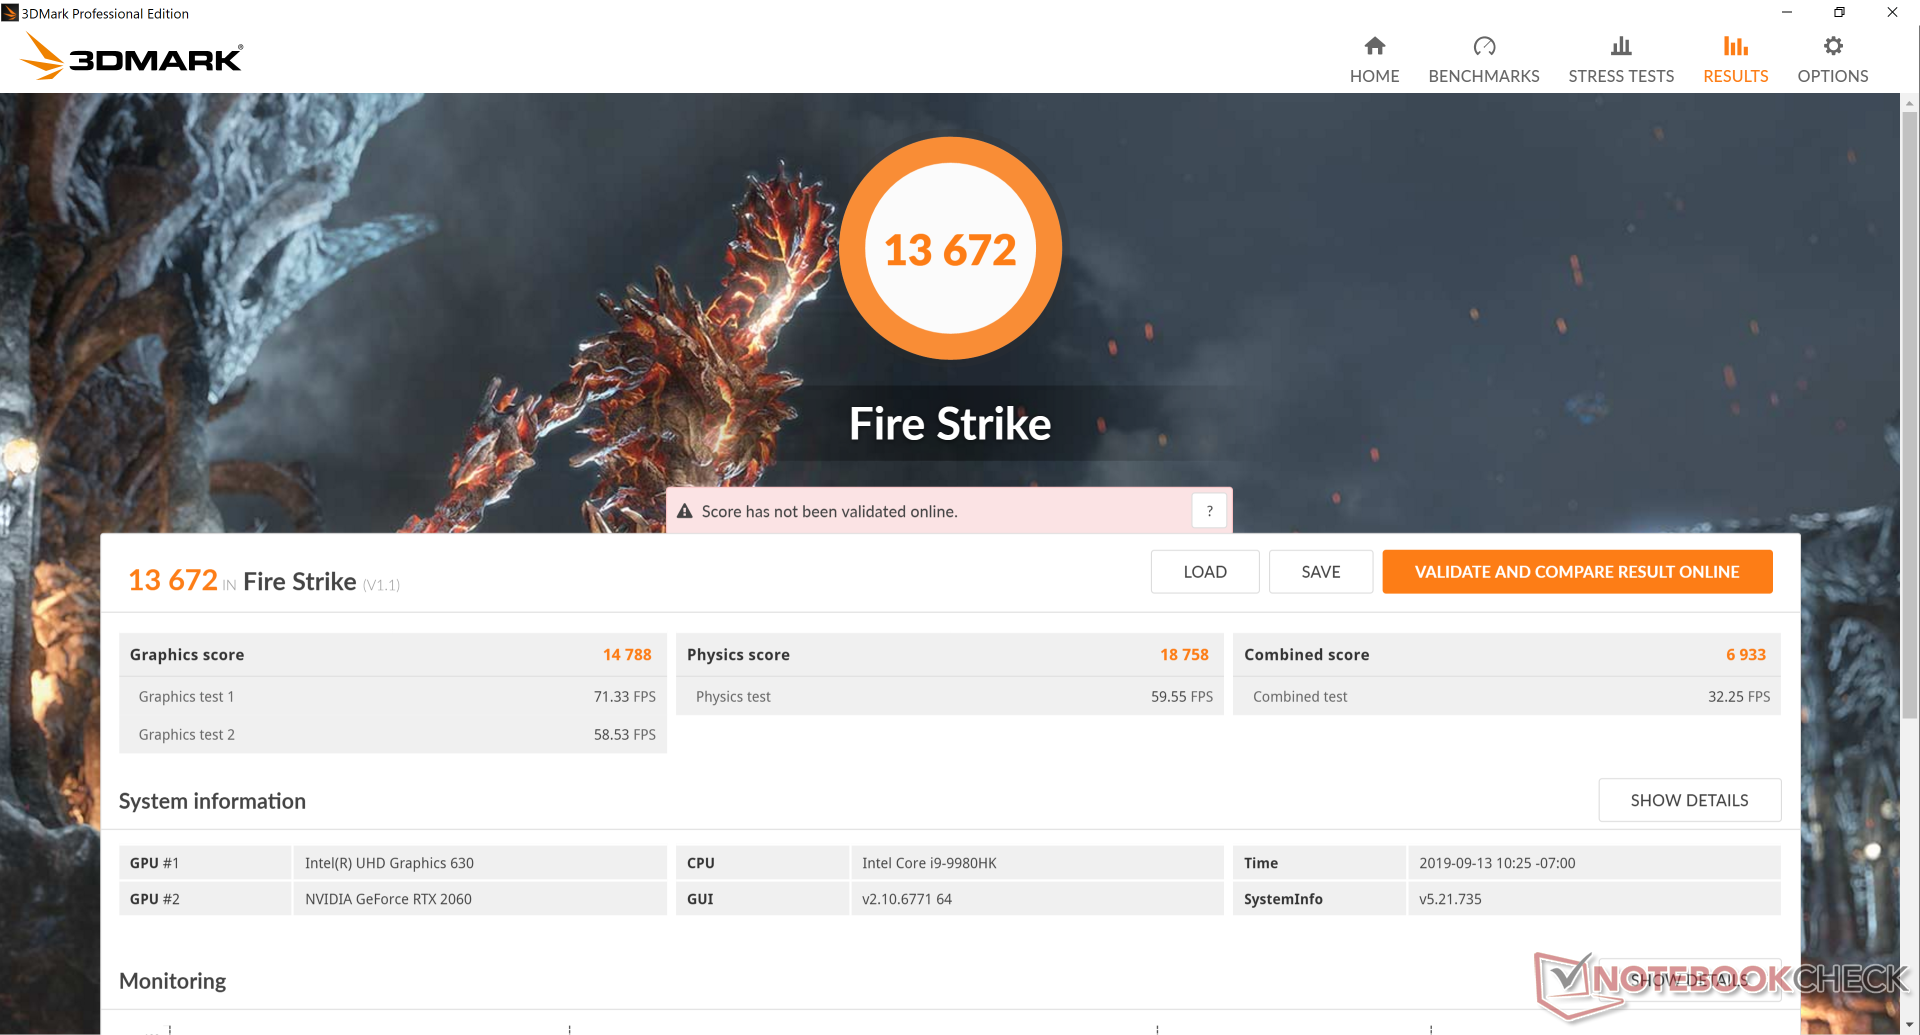Click the LOAD button
1920x1035 pixels.
(1205, 572)
